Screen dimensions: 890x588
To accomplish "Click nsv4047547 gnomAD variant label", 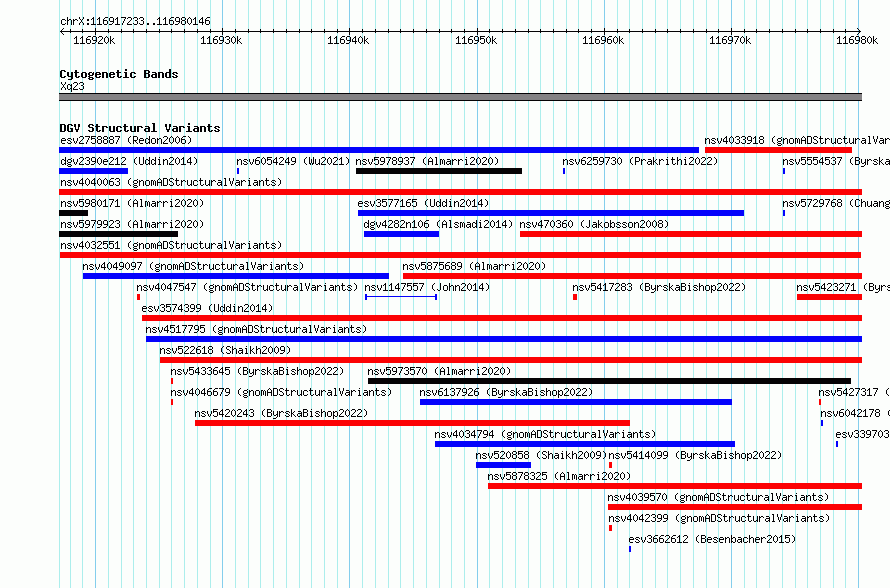I will (x=247, y=287).
